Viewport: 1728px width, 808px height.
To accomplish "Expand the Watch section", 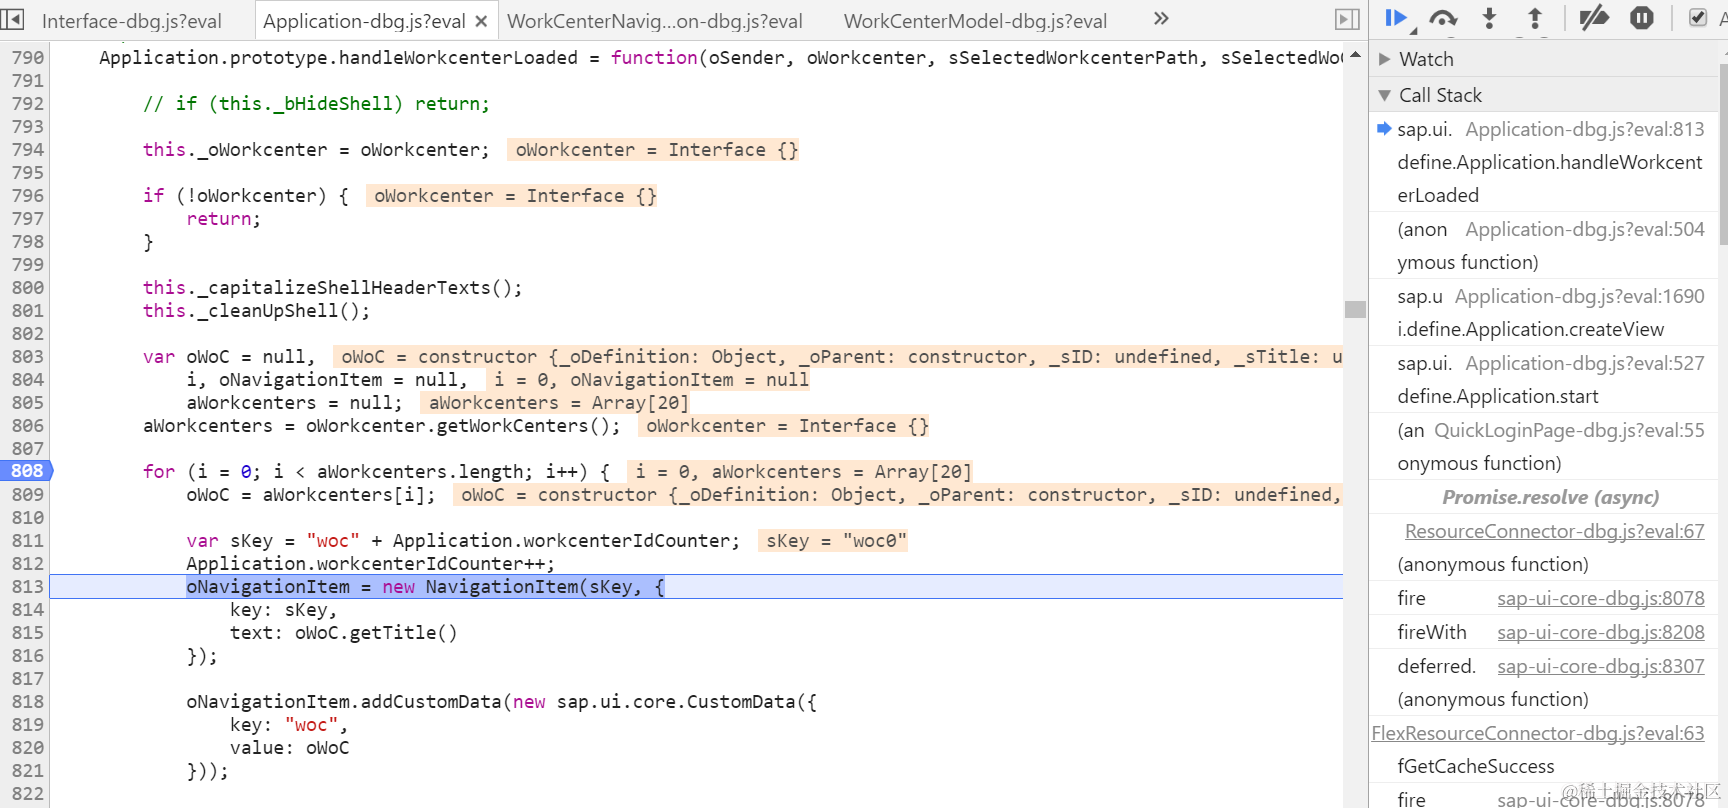I will click(1385, 59).
